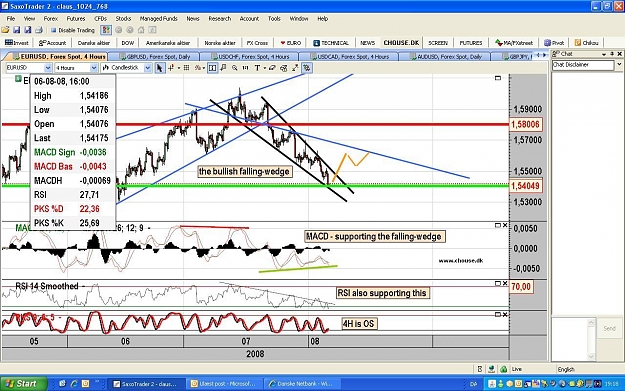Open the Chikou view button
This screenshot has height=391, width=625.
click(586, 43)
